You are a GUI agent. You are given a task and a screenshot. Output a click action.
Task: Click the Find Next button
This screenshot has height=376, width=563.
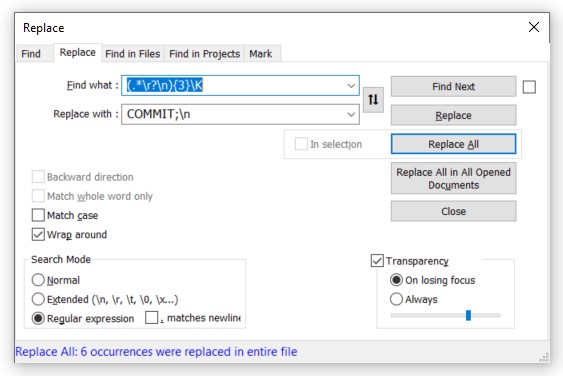453,87
